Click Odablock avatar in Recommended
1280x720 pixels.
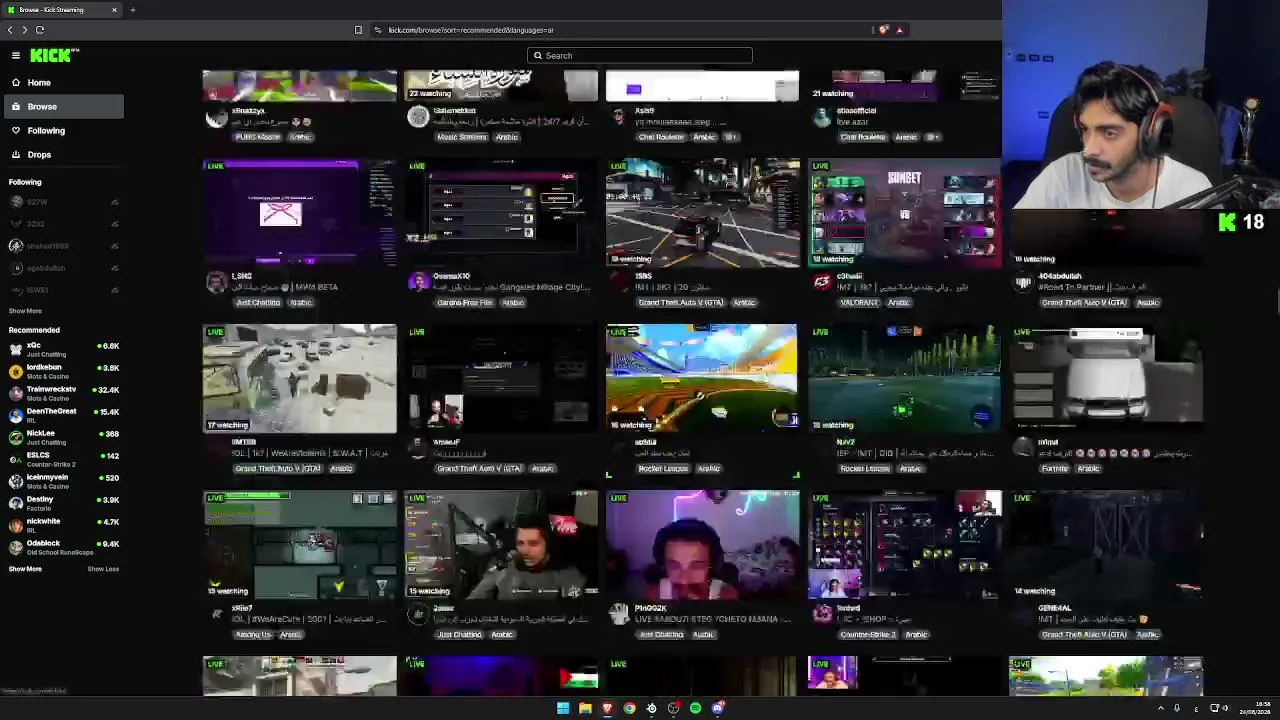point(16,547)
